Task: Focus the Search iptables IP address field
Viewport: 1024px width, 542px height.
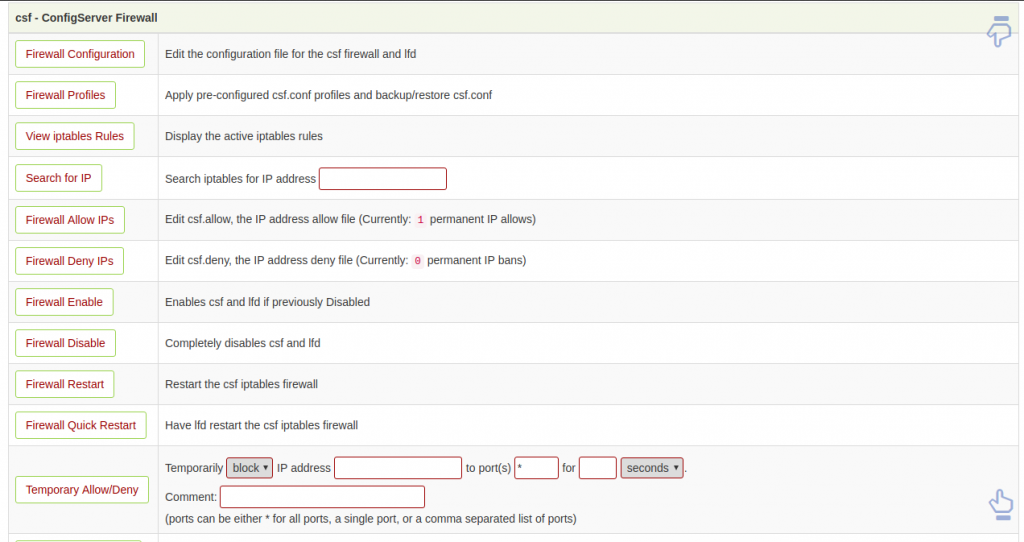Action: point(383,178)
